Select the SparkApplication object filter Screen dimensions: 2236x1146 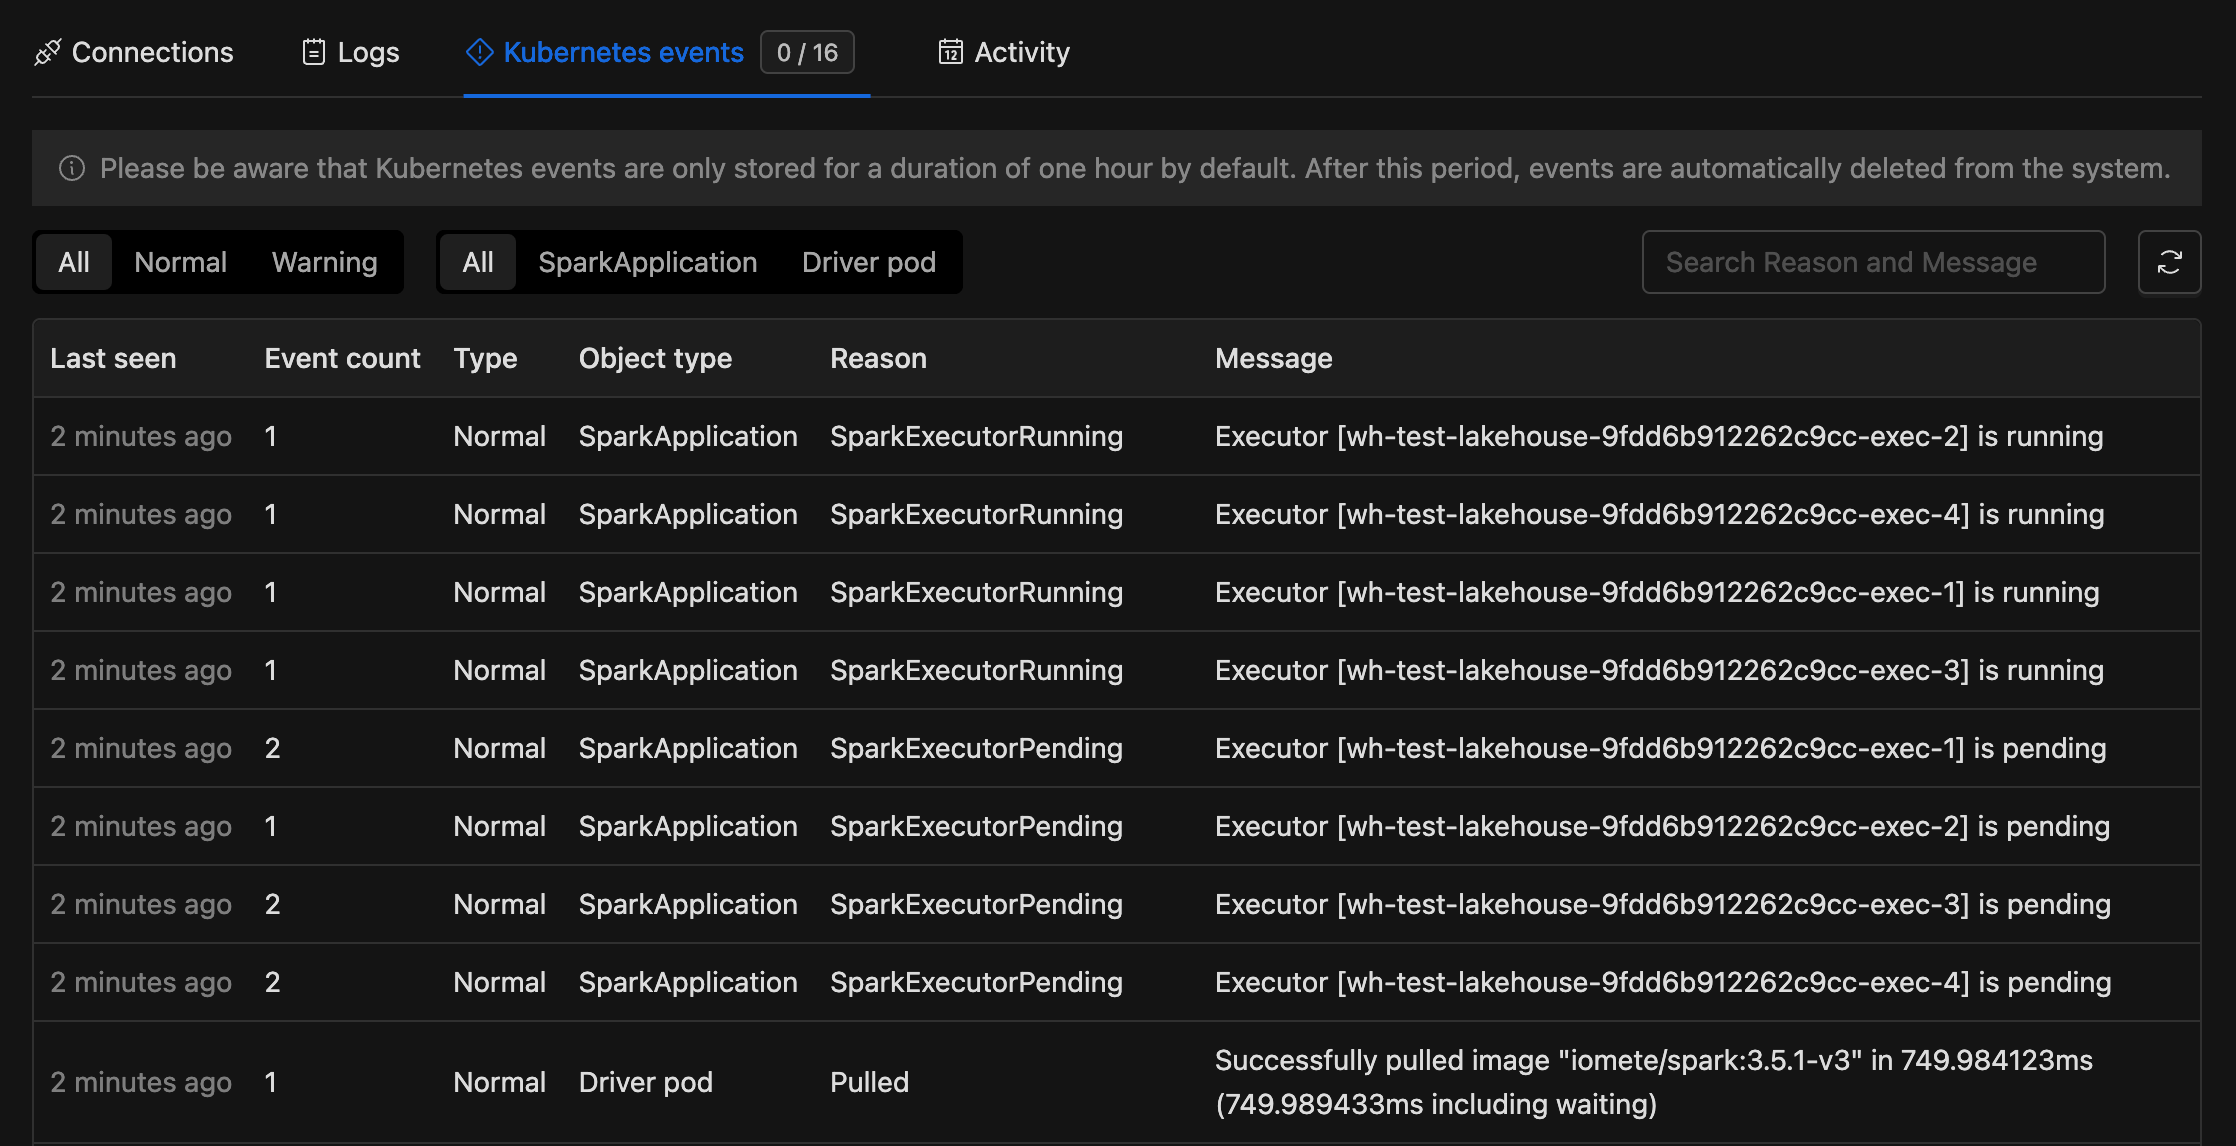click(647, 262)
